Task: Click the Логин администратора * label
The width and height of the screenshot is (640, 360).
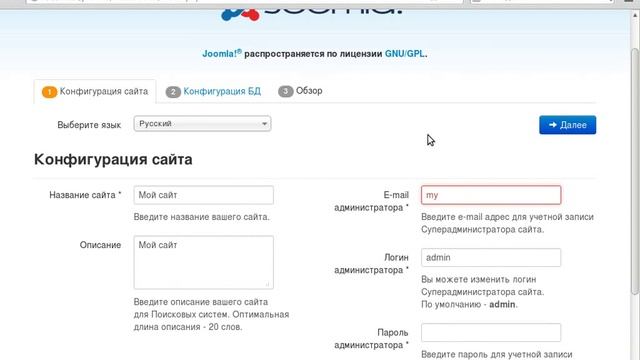Action: [371, 264]
